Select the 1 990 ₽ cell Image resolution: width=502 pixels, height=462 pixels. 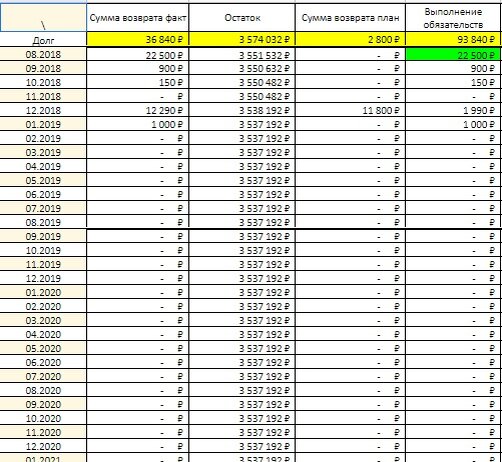coord(453,110)
